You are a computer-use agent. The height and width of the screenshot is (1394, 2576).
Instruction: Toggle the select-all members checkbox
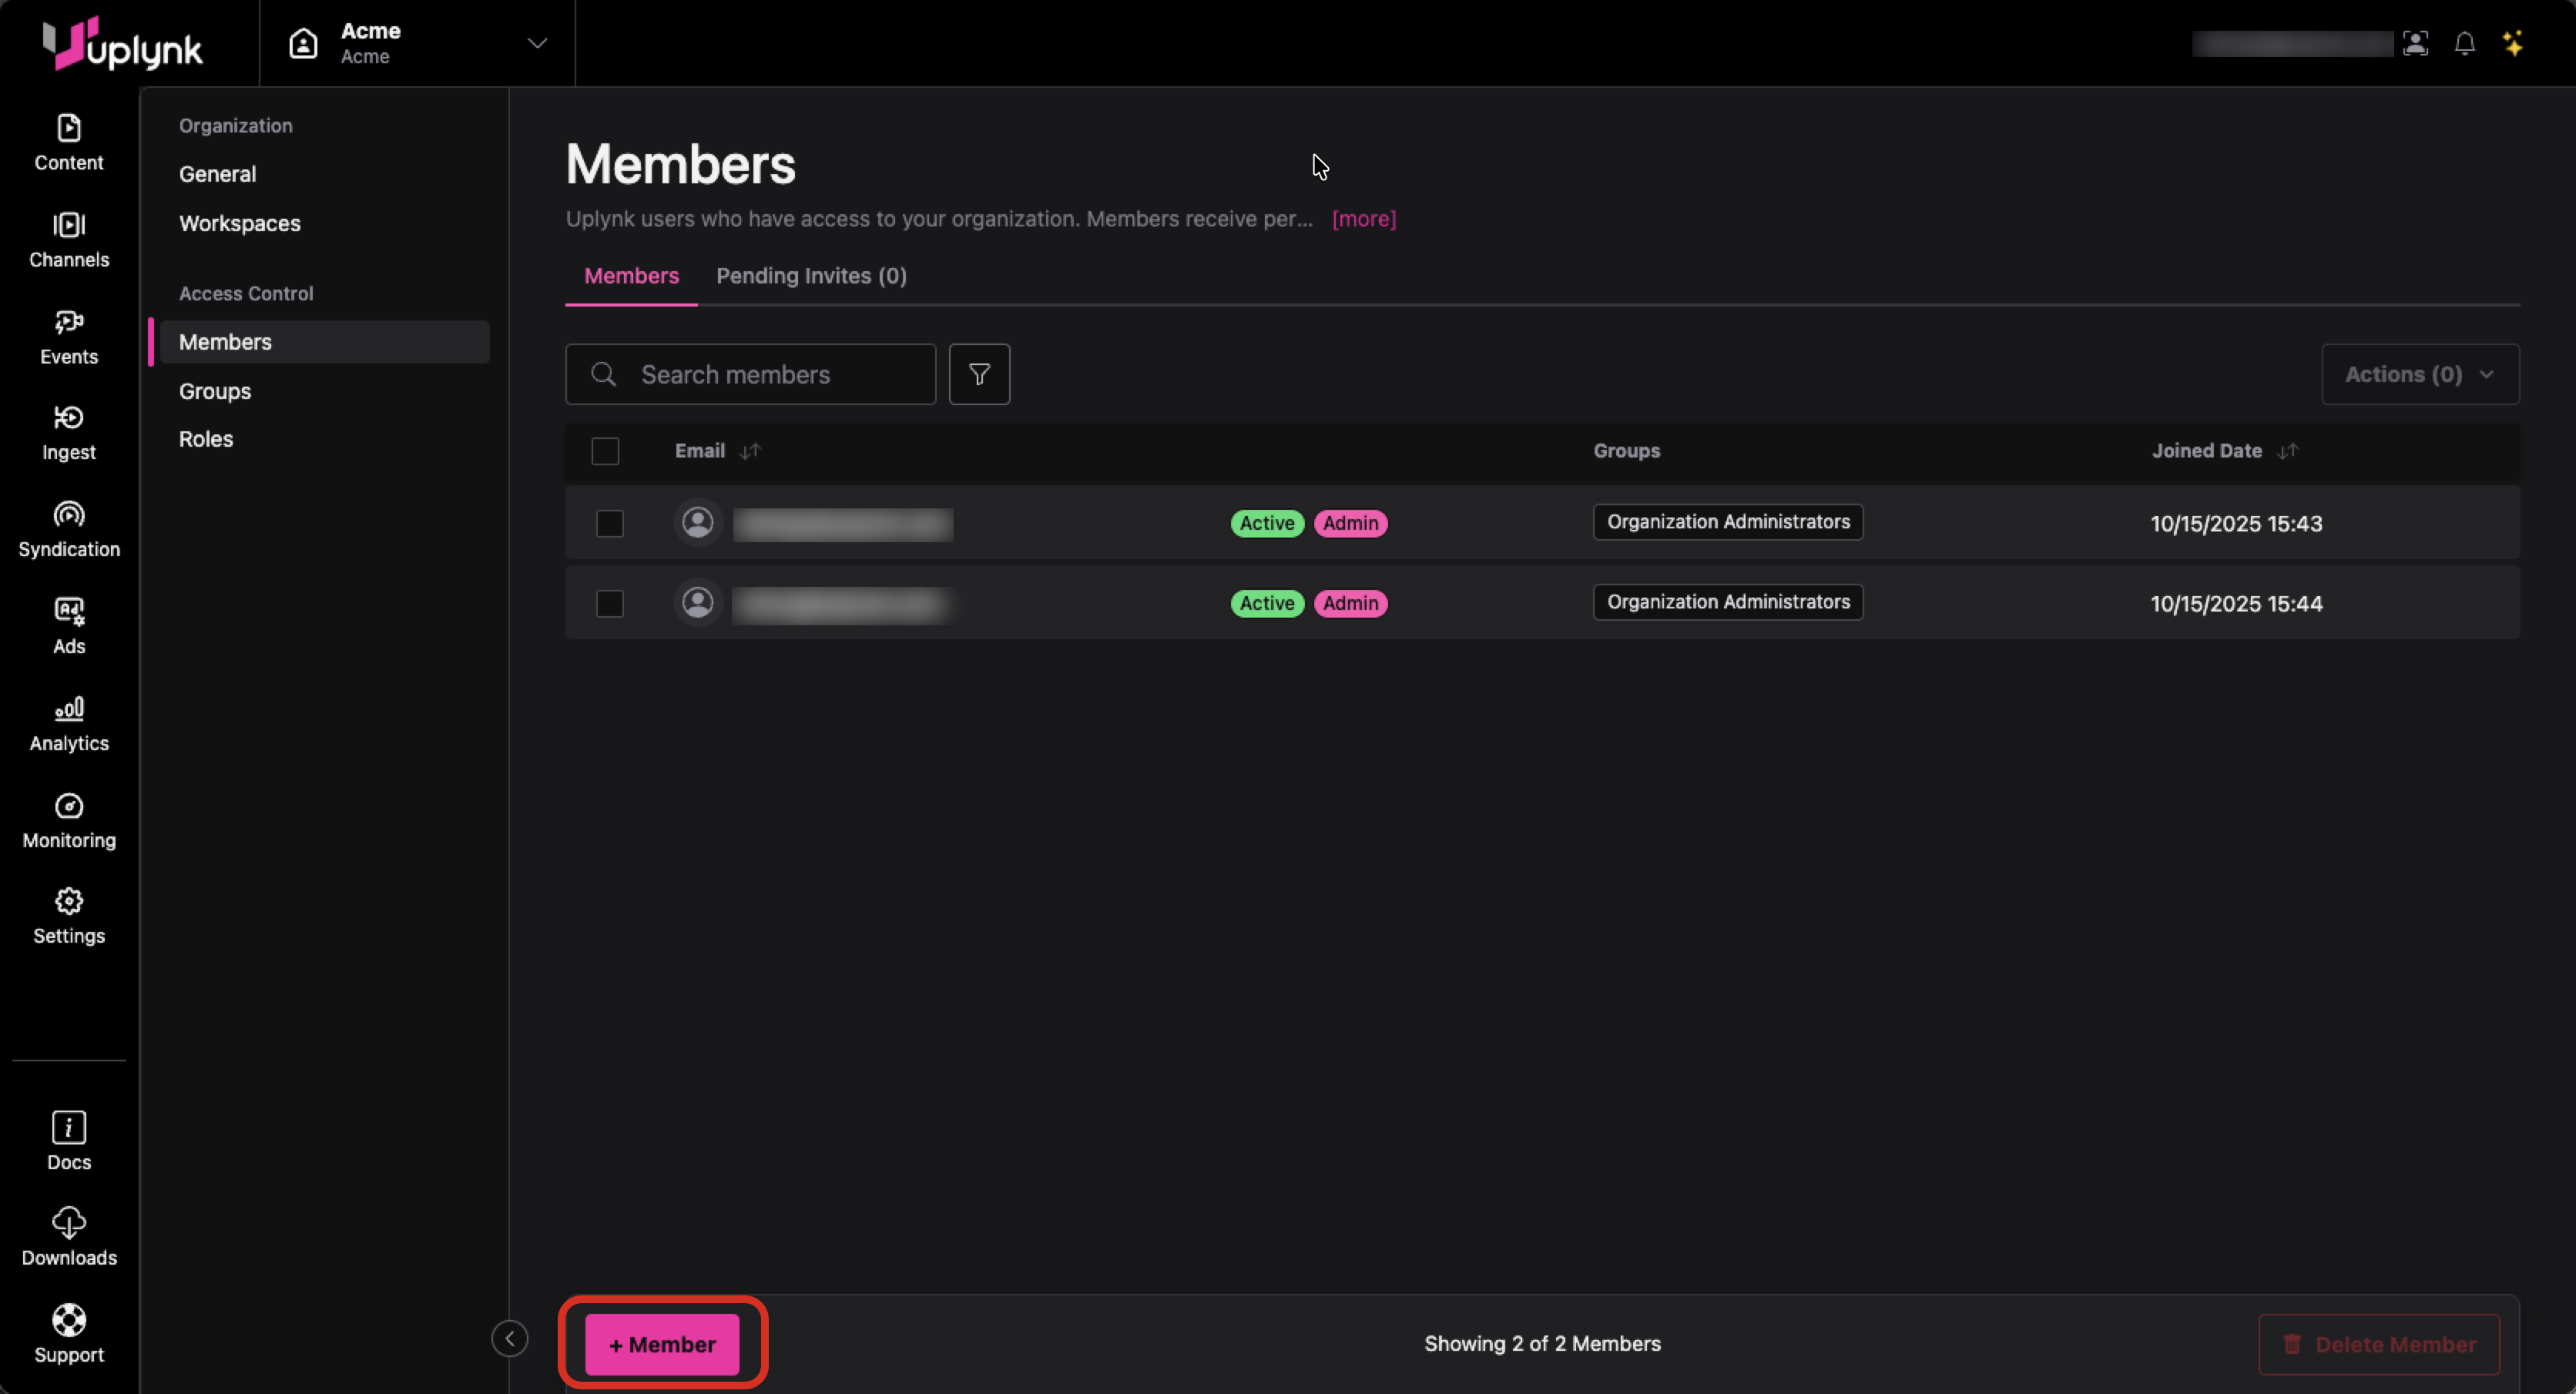pyautogui.click(x=605, y=451)
